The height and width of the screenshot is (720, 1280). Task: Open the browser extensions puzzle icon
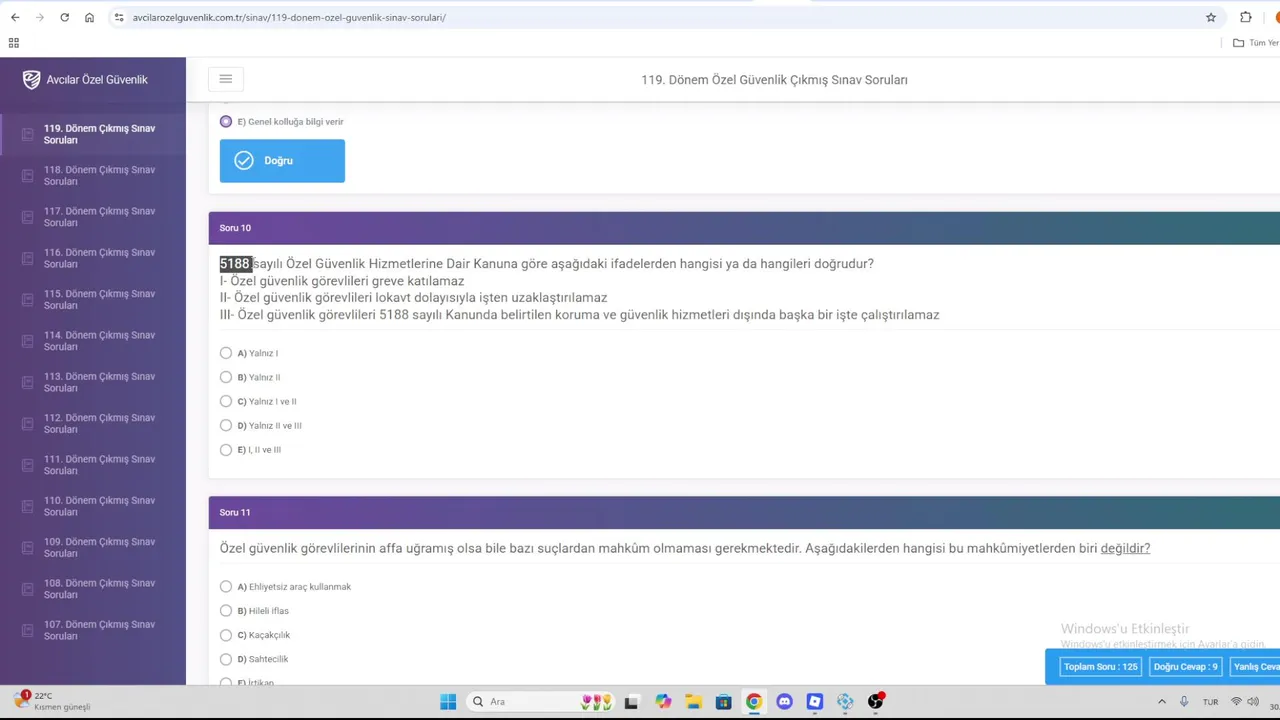[1246, 17]
